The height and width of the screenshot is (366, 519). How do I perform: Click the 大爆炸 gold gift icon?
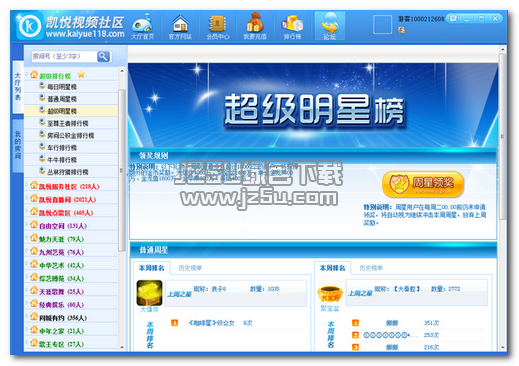149,292
